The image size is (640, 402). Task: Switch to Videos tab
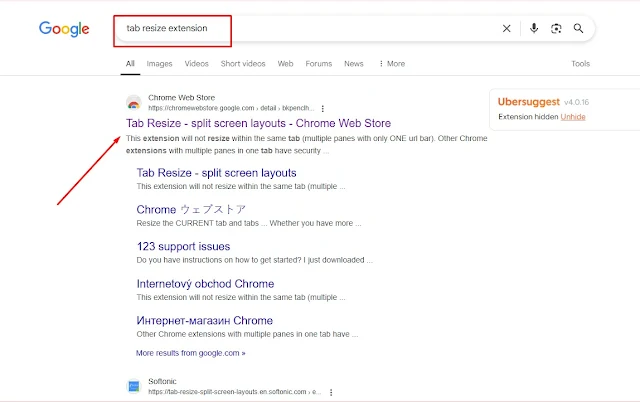pos(196,64)
